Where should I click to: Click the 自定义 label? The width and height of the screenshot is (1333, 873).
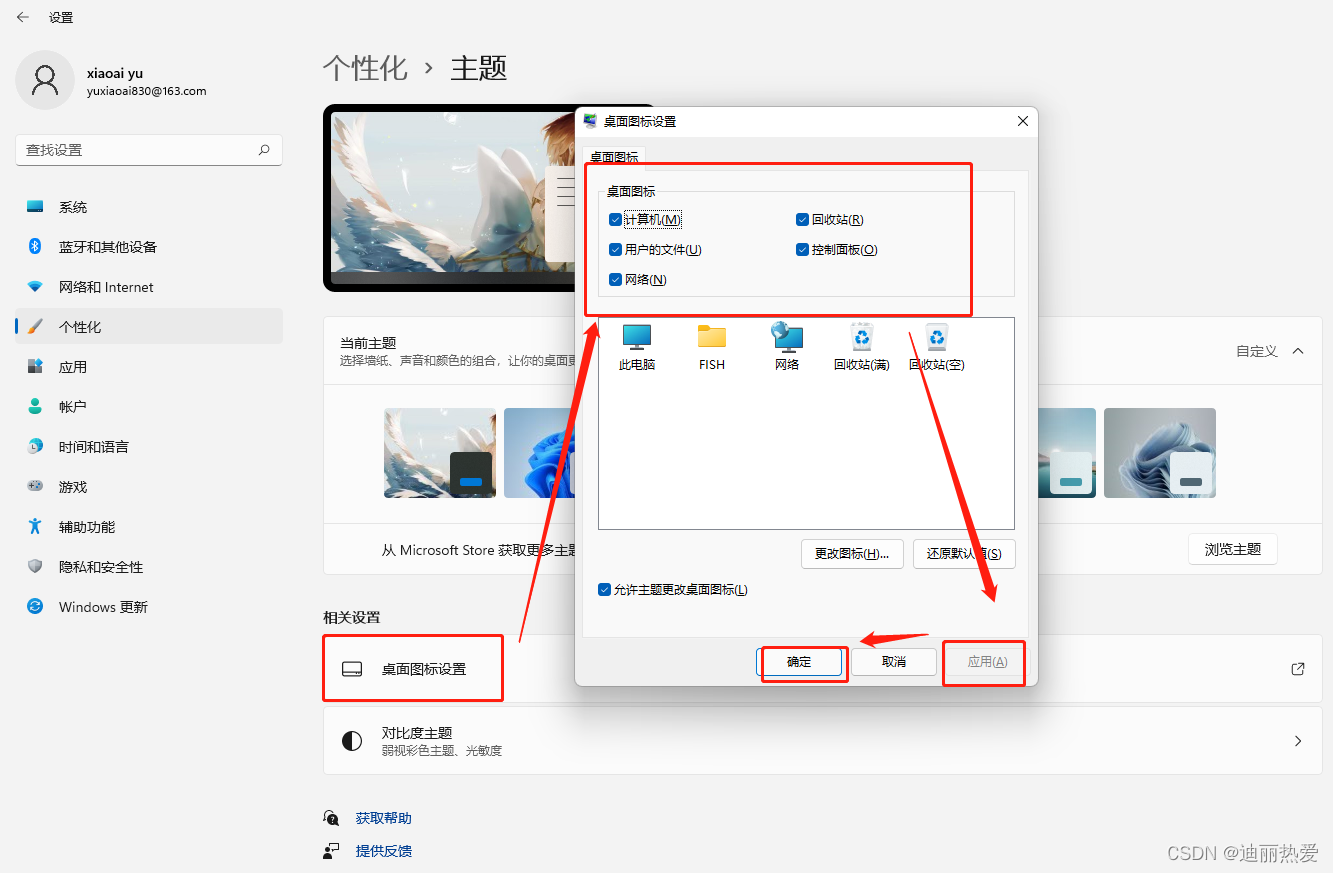click(1257, 351)
